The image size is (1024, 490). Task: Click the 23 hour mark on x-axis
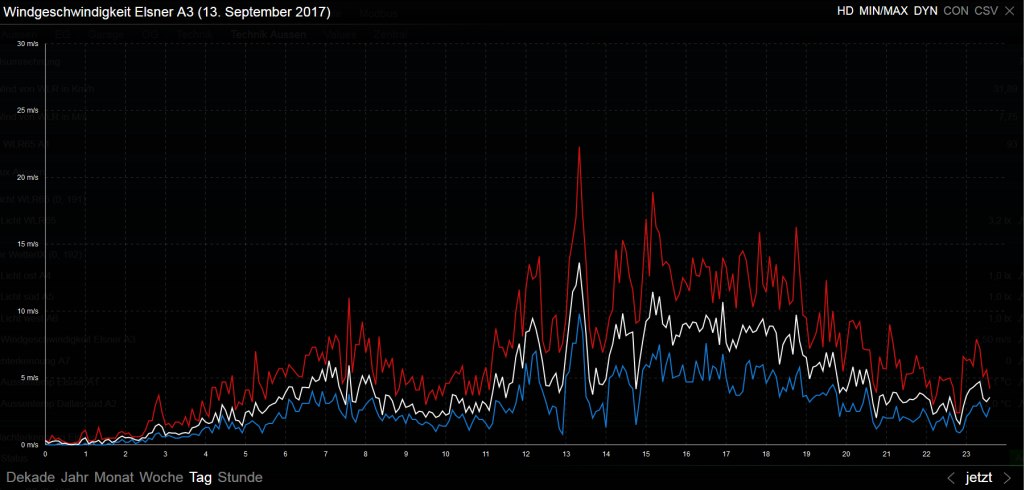(966, 453)
